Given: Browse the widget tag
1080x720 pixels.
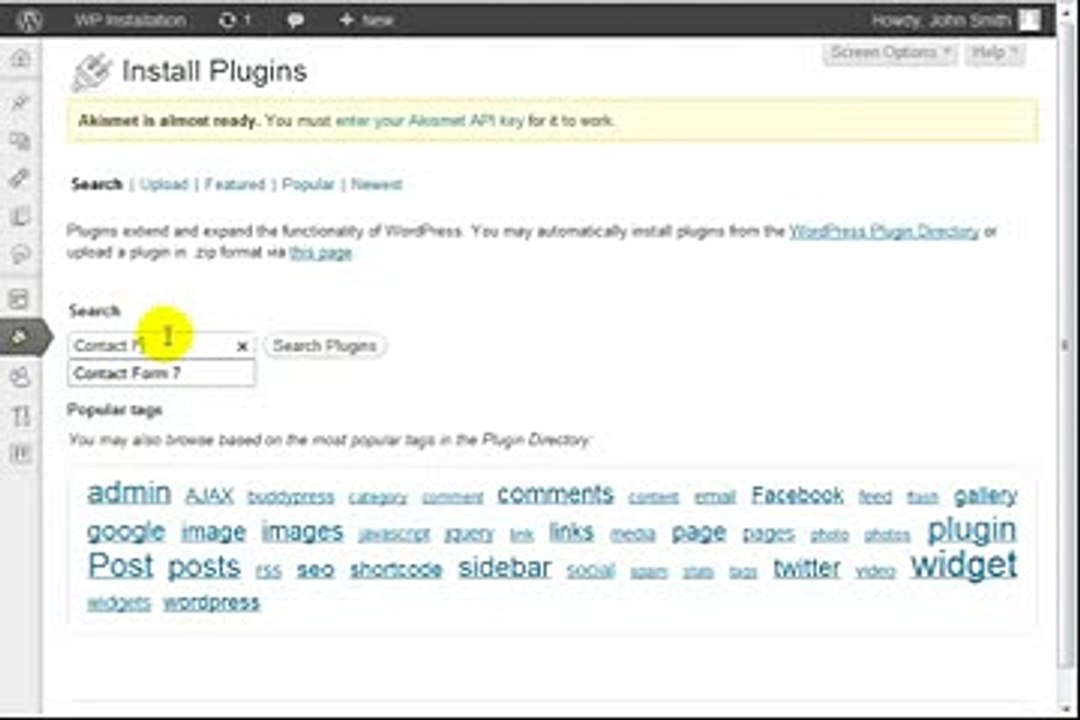Looking at the screenshot, I should coord(964,565).
